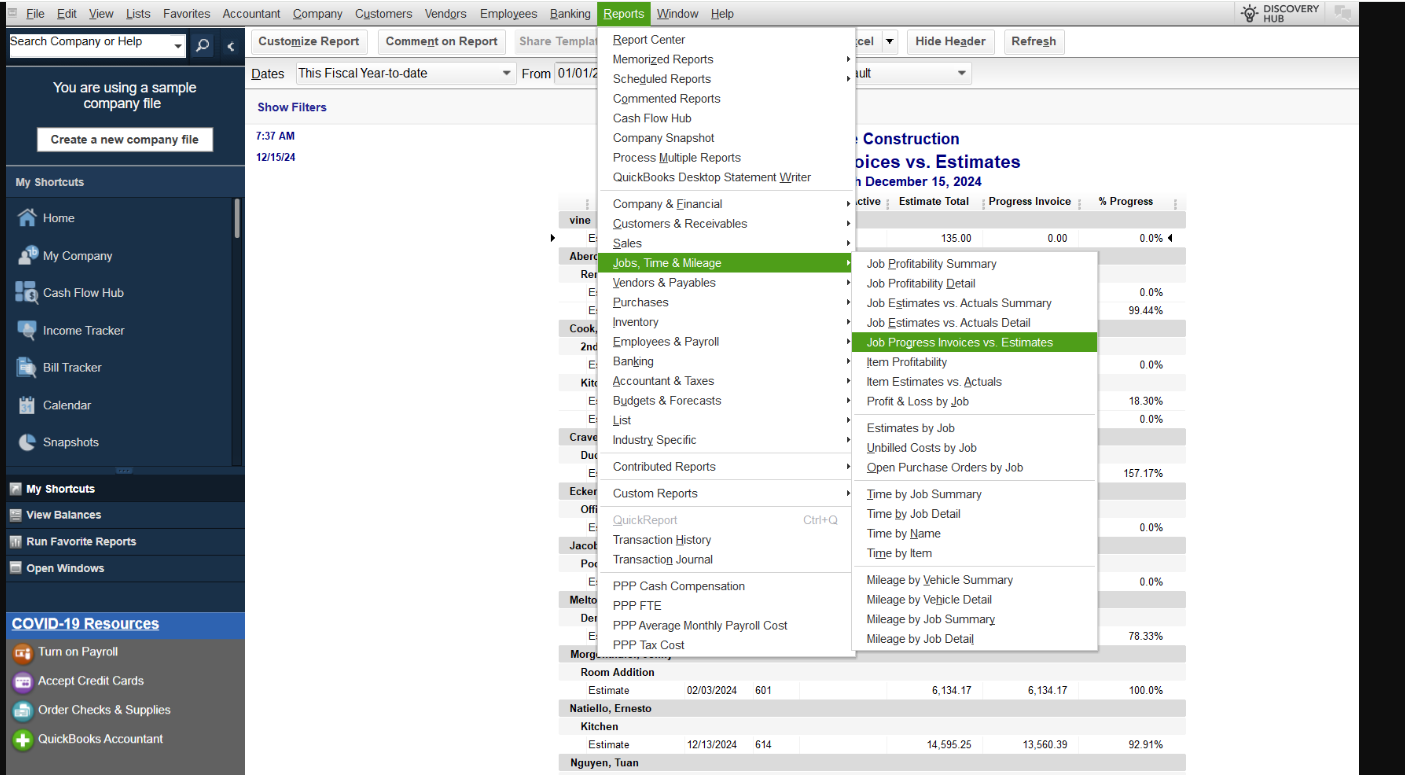The image size is (1405, 775).
Task: Expand the Company & Financial submenu
Action: click(x=727, y=204)
